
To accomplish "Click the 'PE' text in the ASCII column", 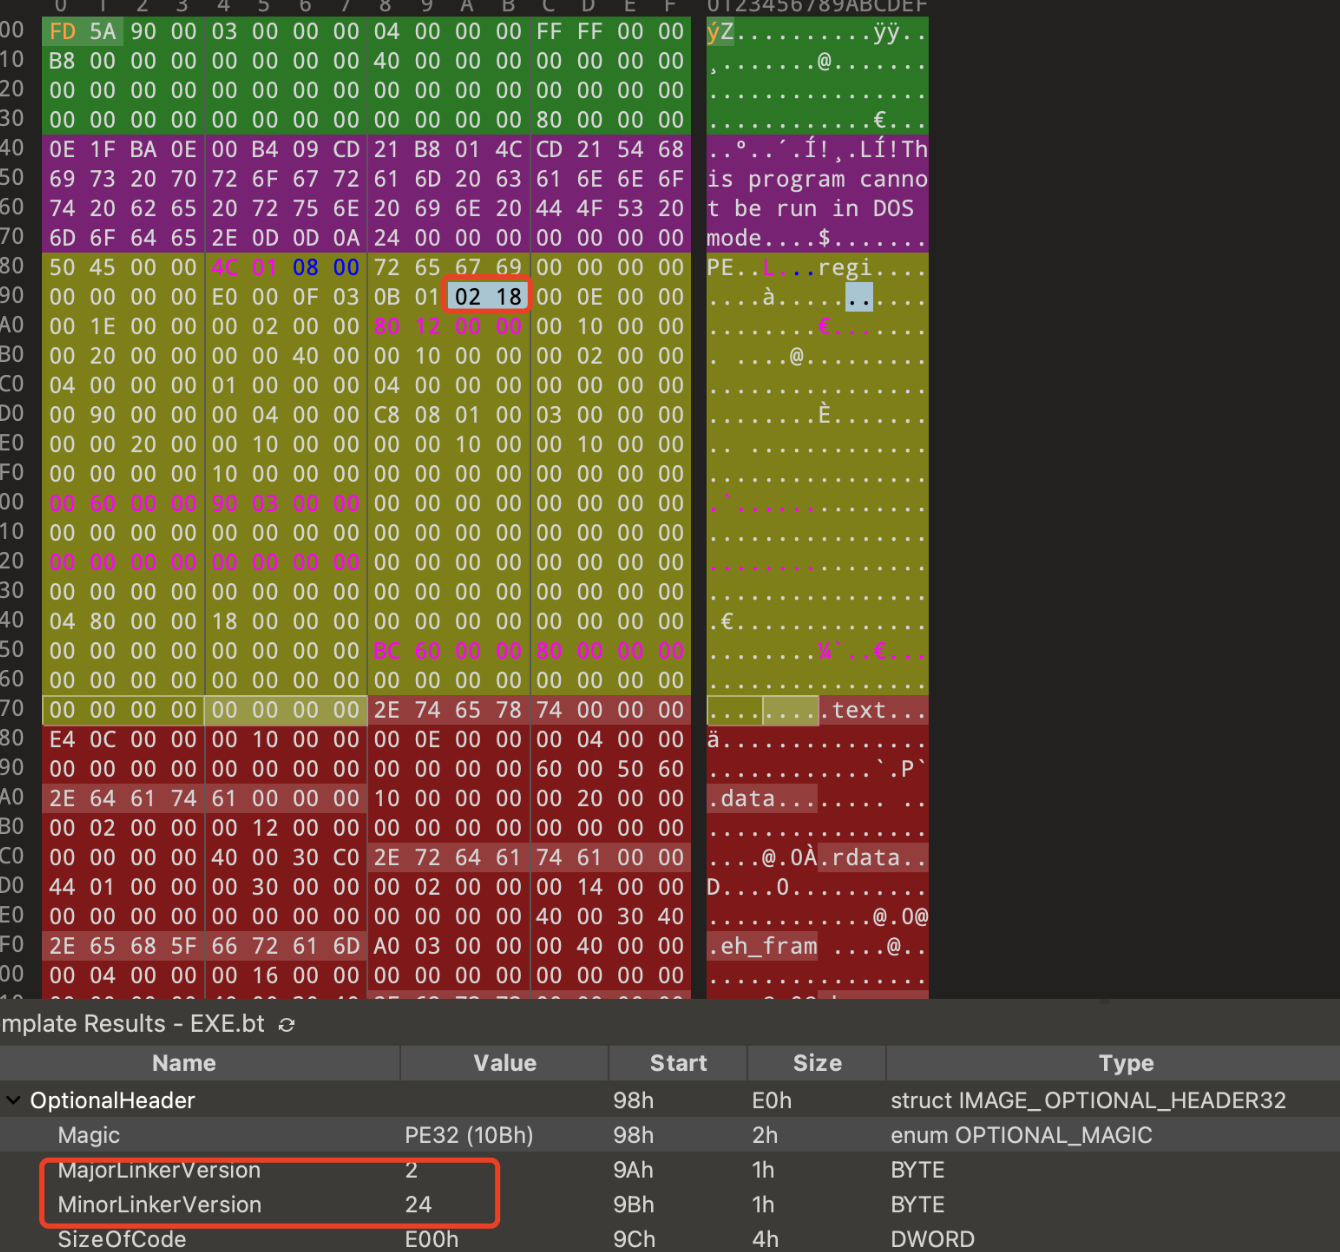I will (x=720, y=268).
